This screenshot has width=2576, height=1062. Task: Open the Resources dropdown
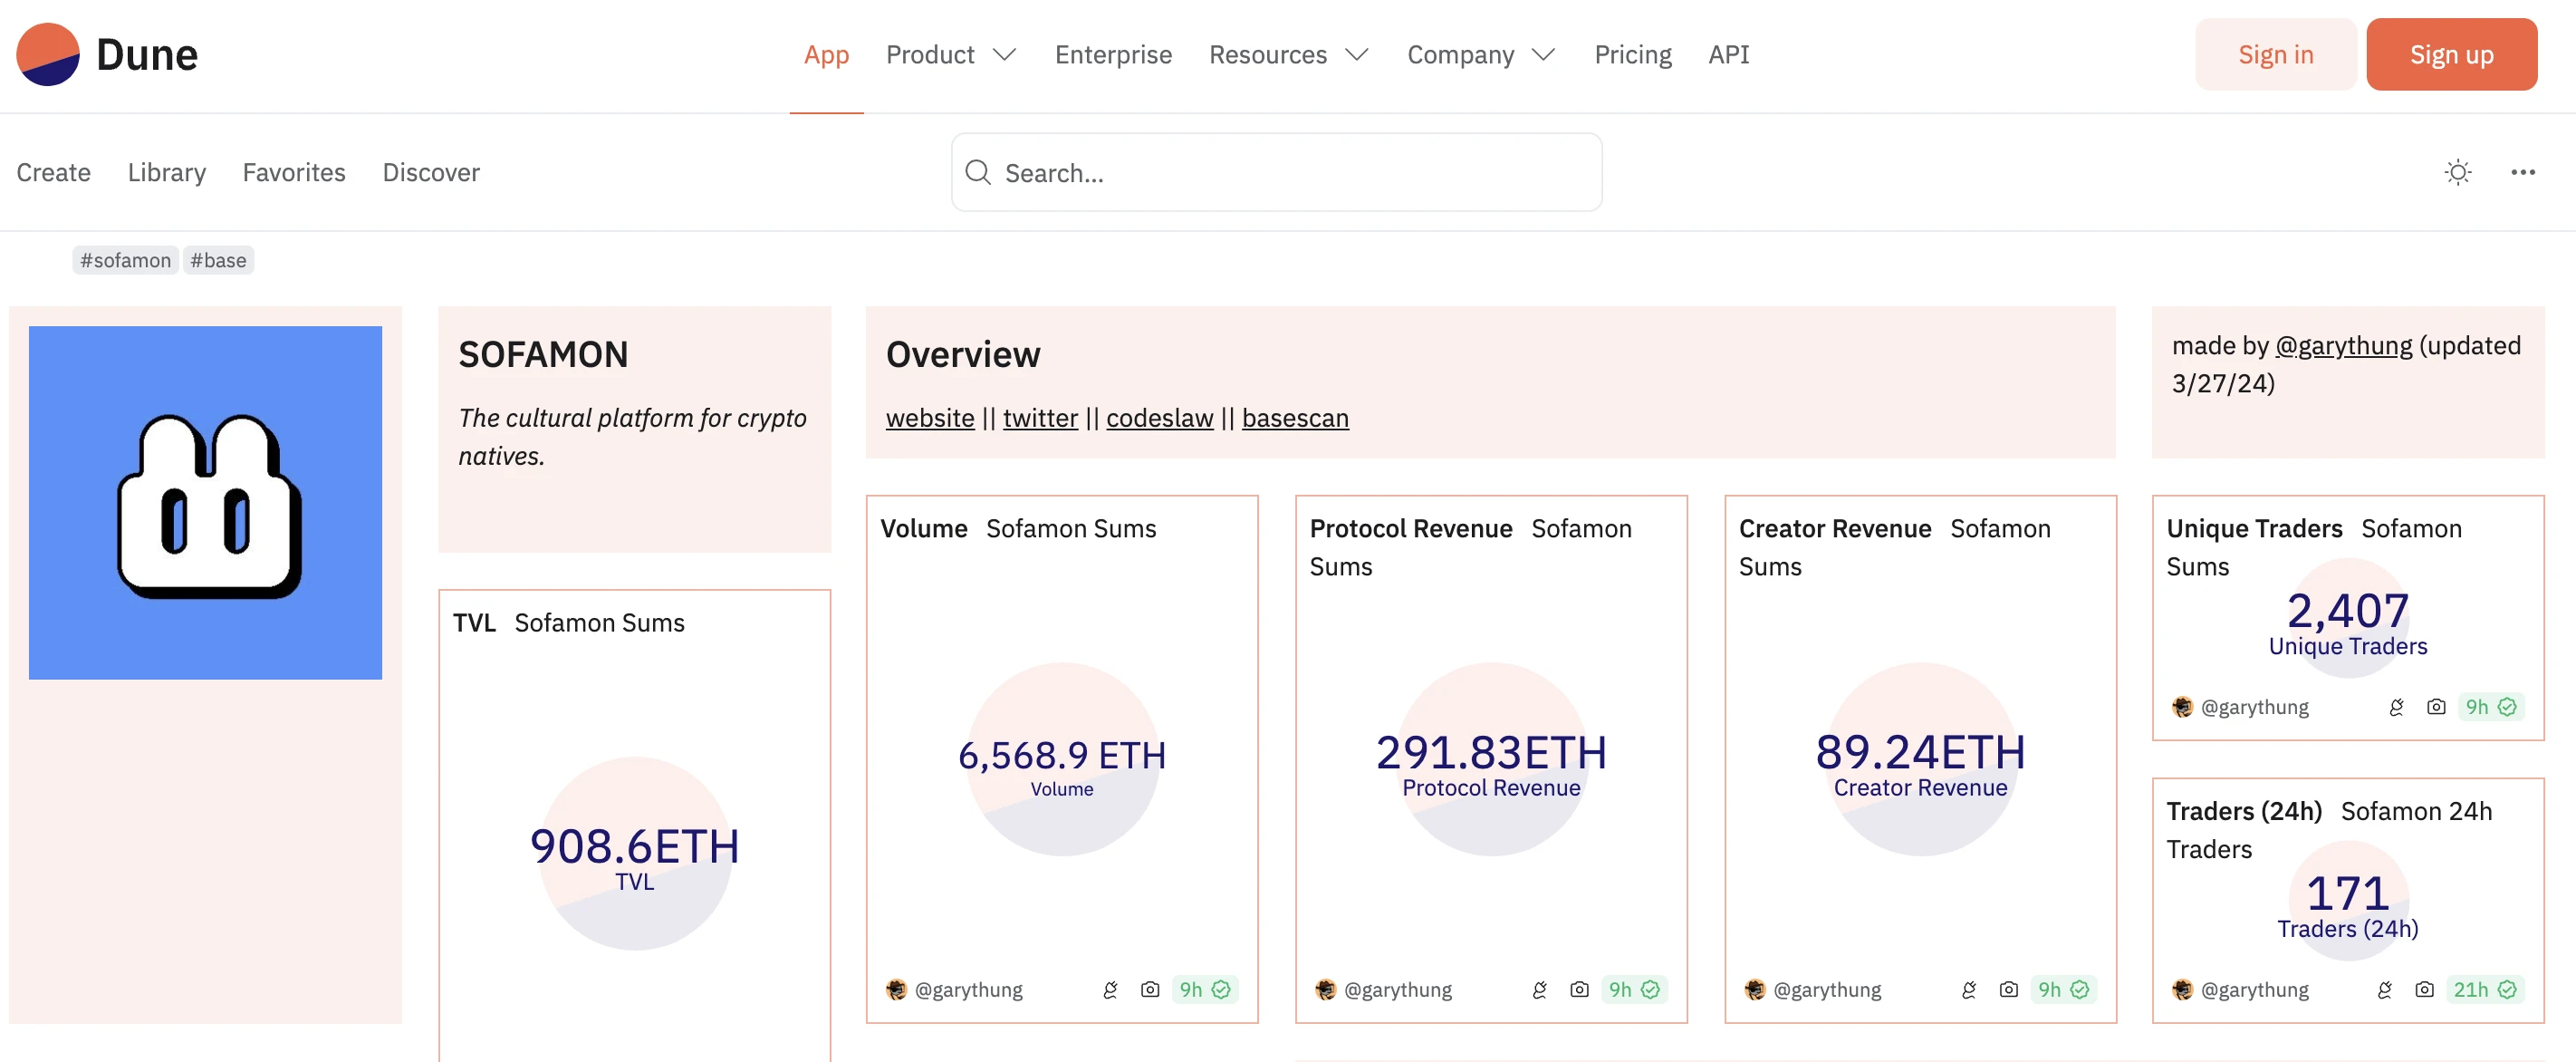click(1287, 55)
